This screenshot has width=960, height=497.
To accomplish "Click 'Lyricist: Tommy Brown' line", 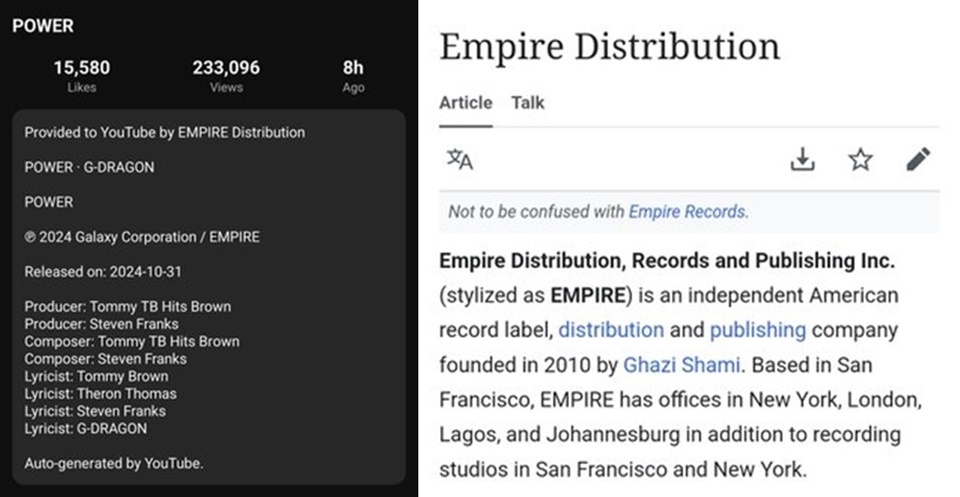I will pyautogui.click(x=96, y=376).
